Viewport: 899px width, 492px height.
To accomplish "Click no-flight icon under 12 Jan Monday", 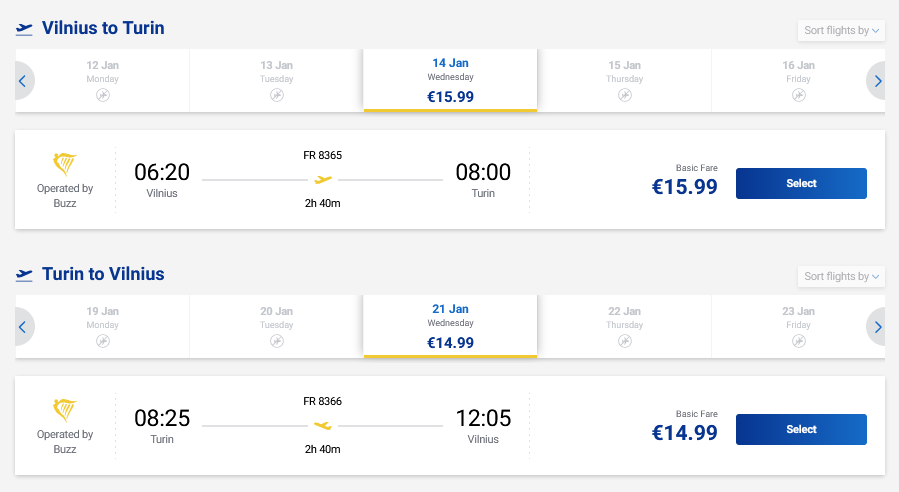I will click(x=103, y=95).
